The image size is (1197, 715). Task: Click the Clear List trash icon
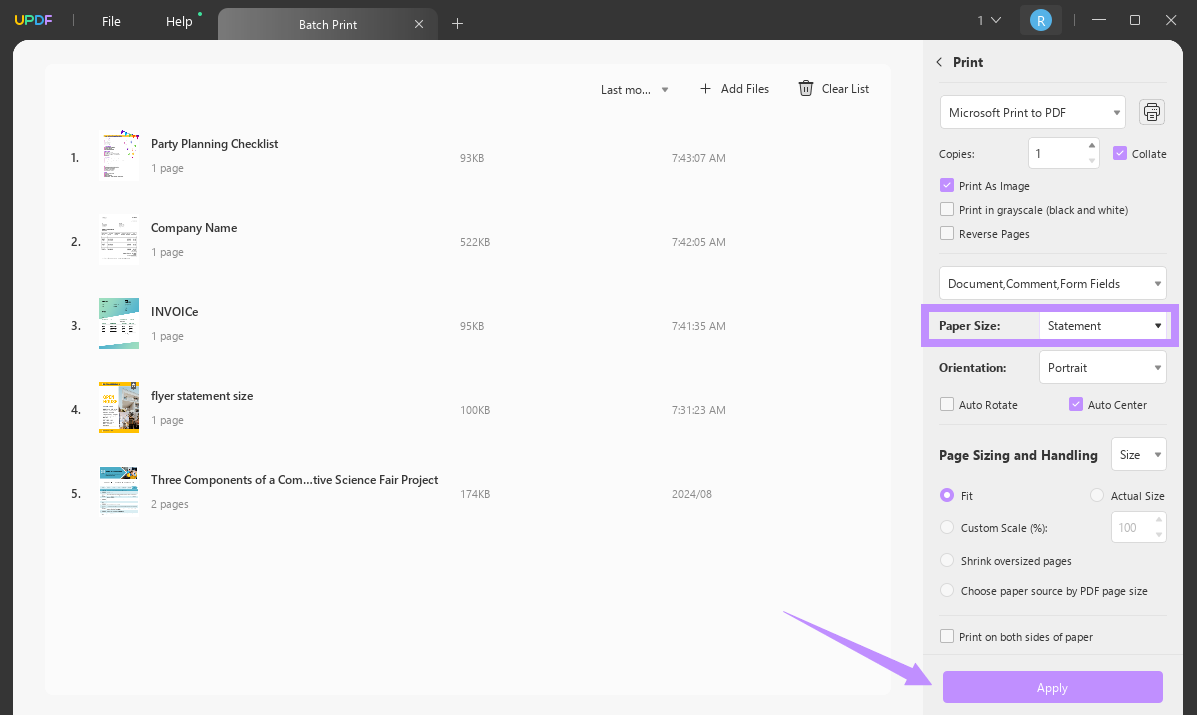[805, 89]
